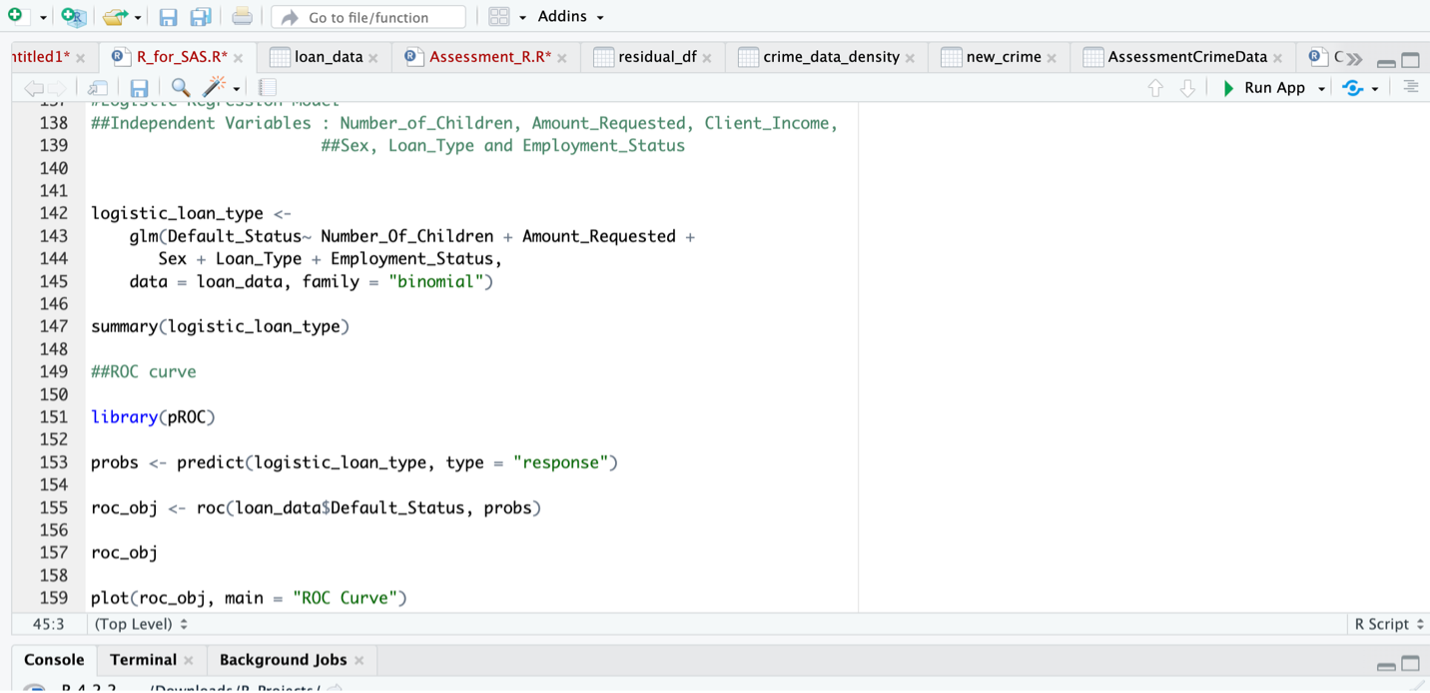Expand the recent files dropdown arrow
This screenshot has height=693, width=1430.
pos(138,18)
